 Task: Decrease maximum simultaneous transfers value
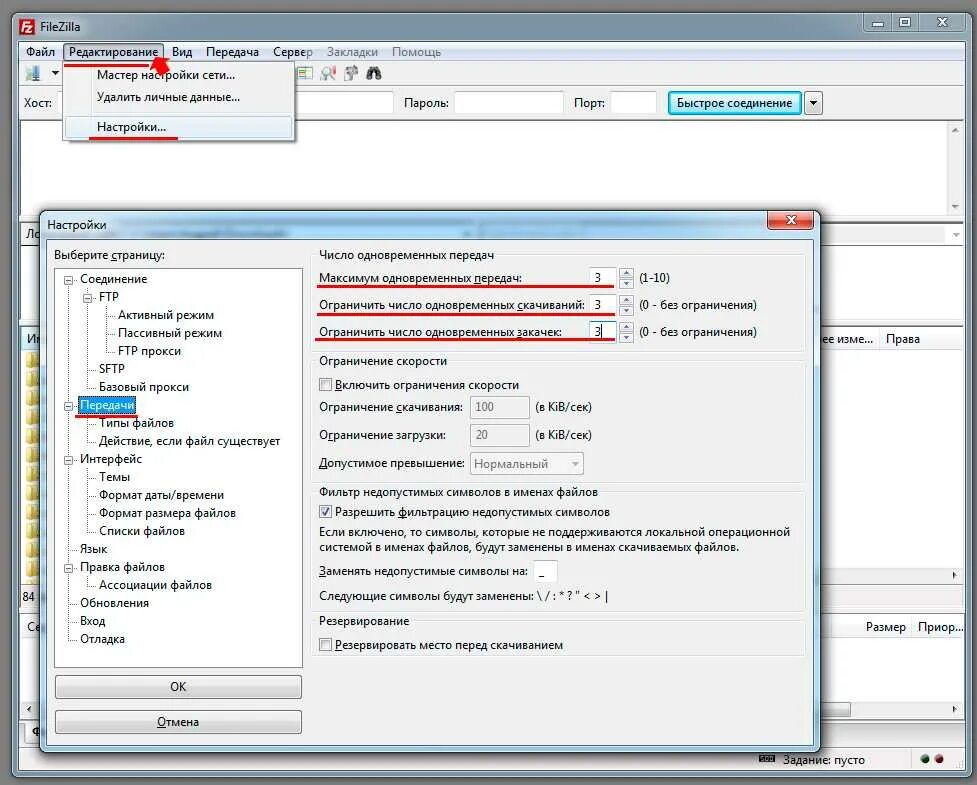(627, 283)
